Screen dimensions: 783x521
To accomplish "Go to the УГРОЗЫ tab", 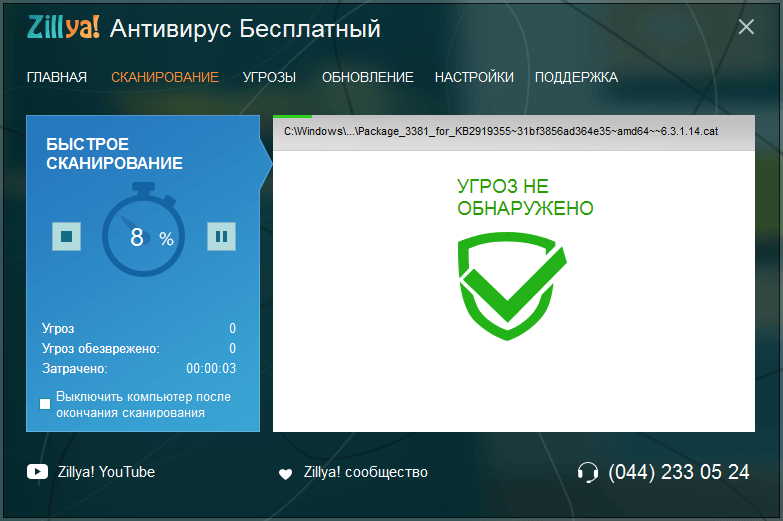I will click(x=269, y=77).
